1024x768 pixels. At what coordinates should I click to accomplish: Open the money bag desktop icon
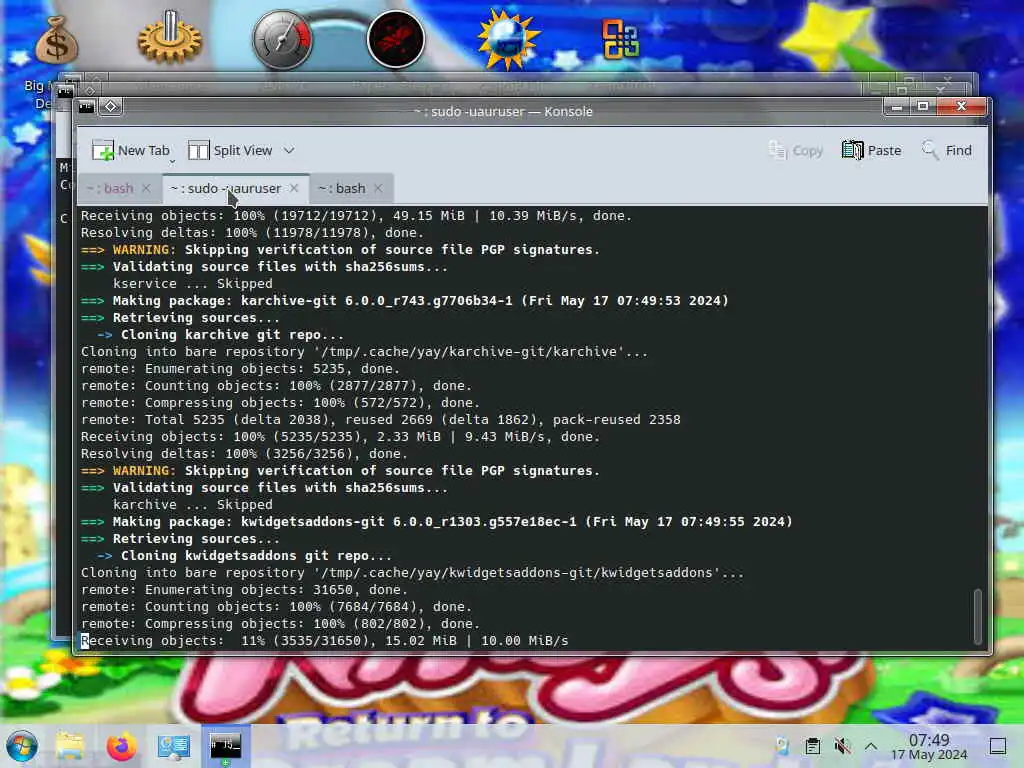pyautogui.click(x=56, y=40)
